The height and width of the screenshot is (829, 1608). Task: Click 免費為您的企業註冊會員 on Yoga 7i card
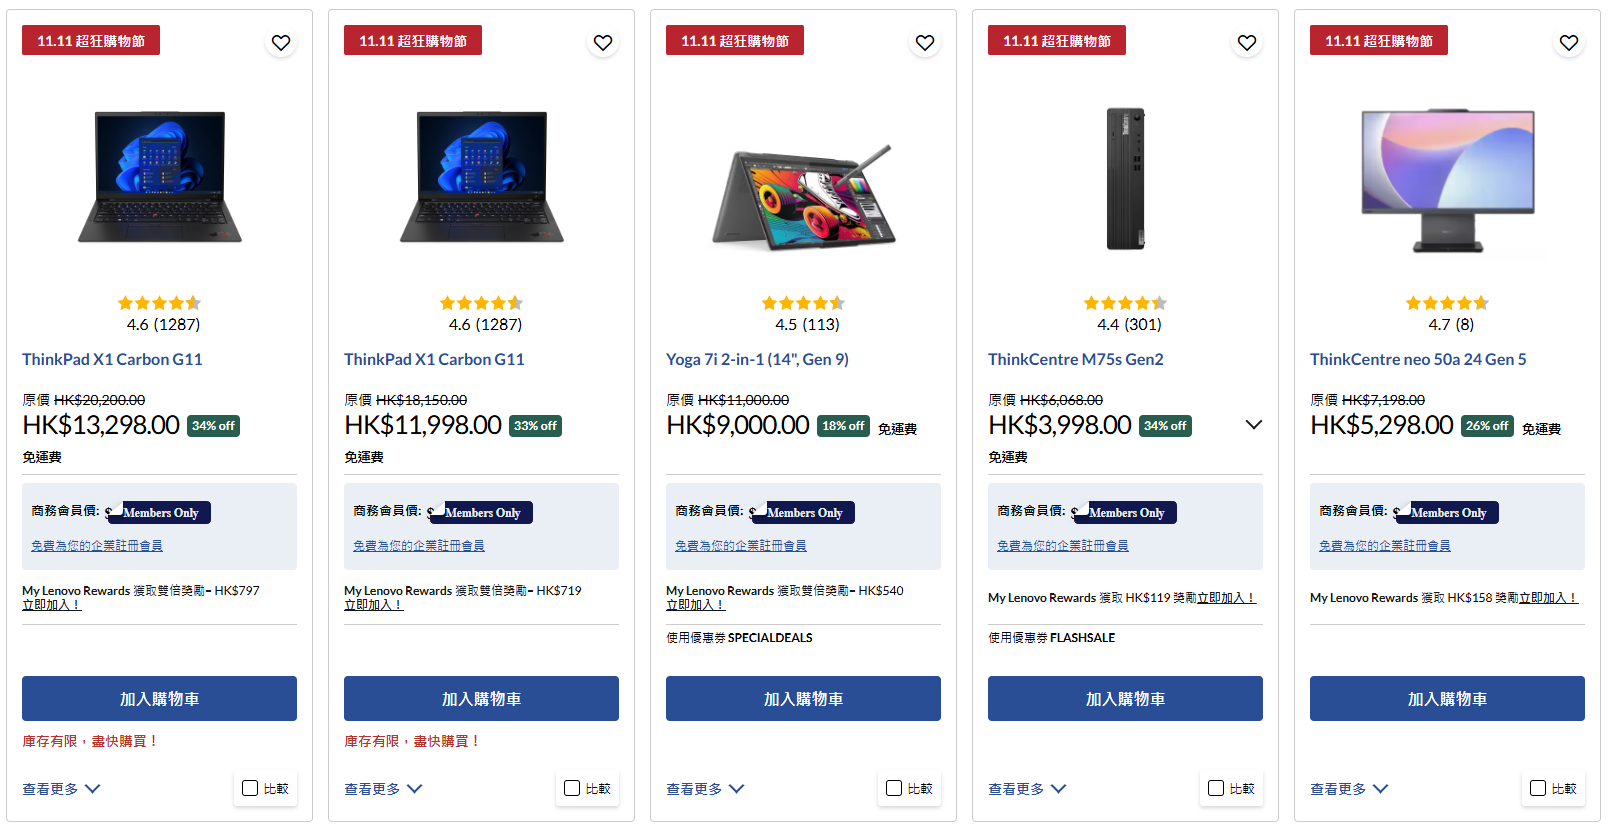pyautogui.click(x=740, y=545)
